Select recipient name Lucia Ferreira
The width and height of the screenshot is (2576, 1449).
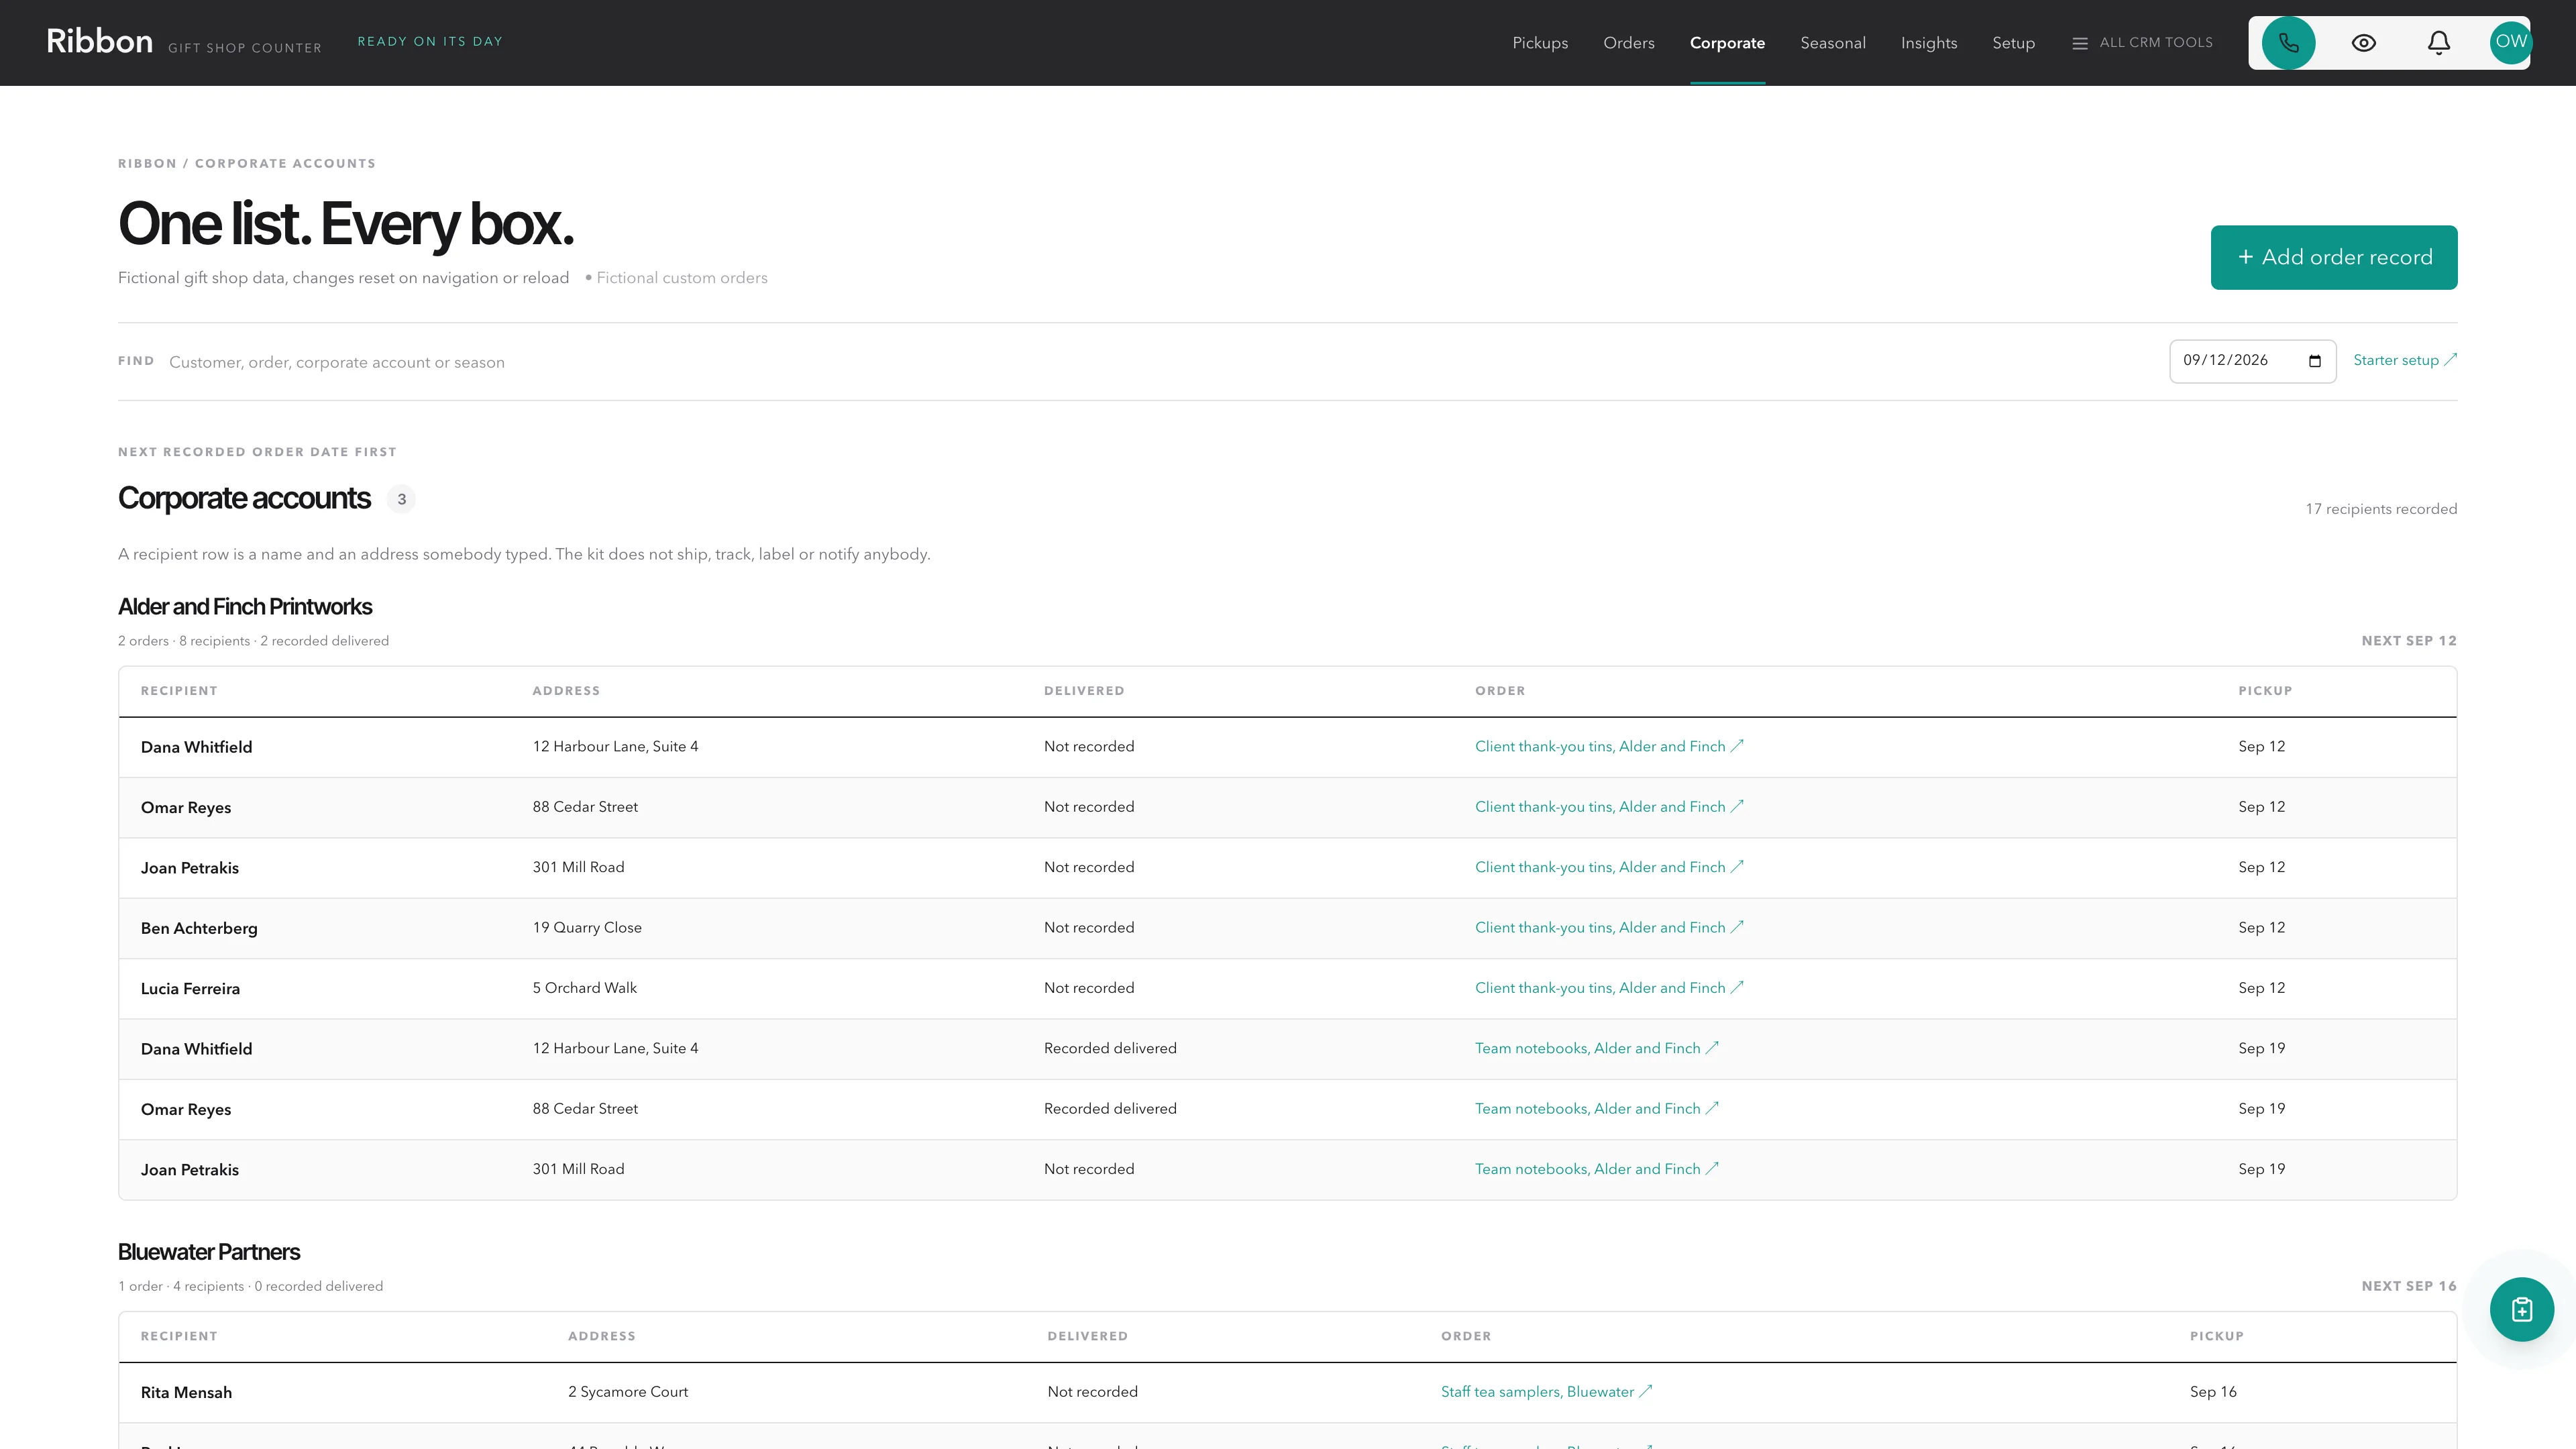click(x=190, y=989)
